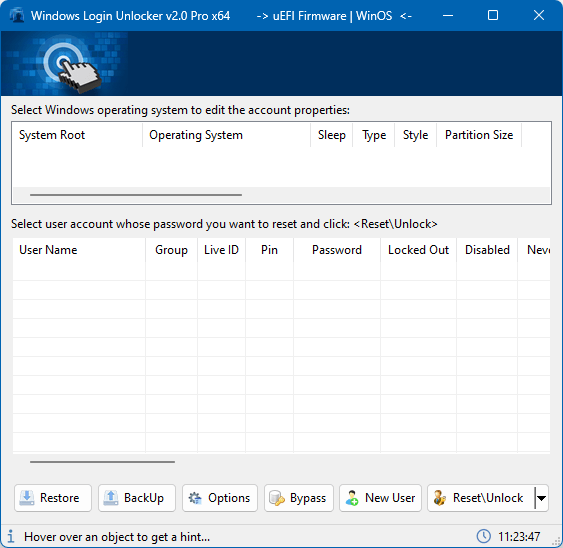This screenshot has width=563, height=548.
Task: Click the info icon in status bar
Action: [x=11, y=537]
